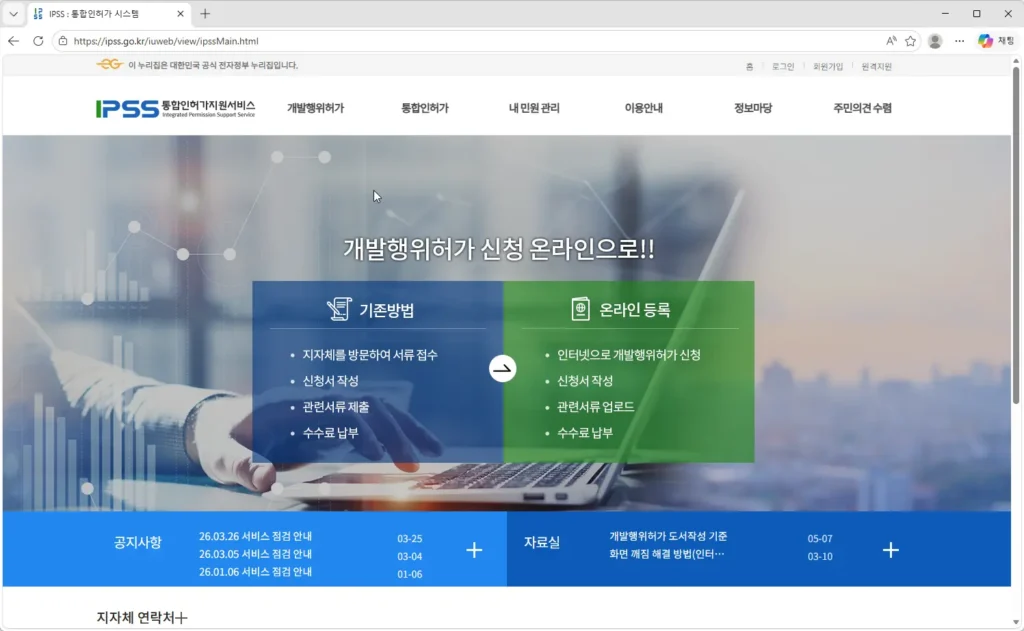The image size is (1024, 631).
Task: Click the circular arrow between the two panels
Action: [x=504, y=367]
